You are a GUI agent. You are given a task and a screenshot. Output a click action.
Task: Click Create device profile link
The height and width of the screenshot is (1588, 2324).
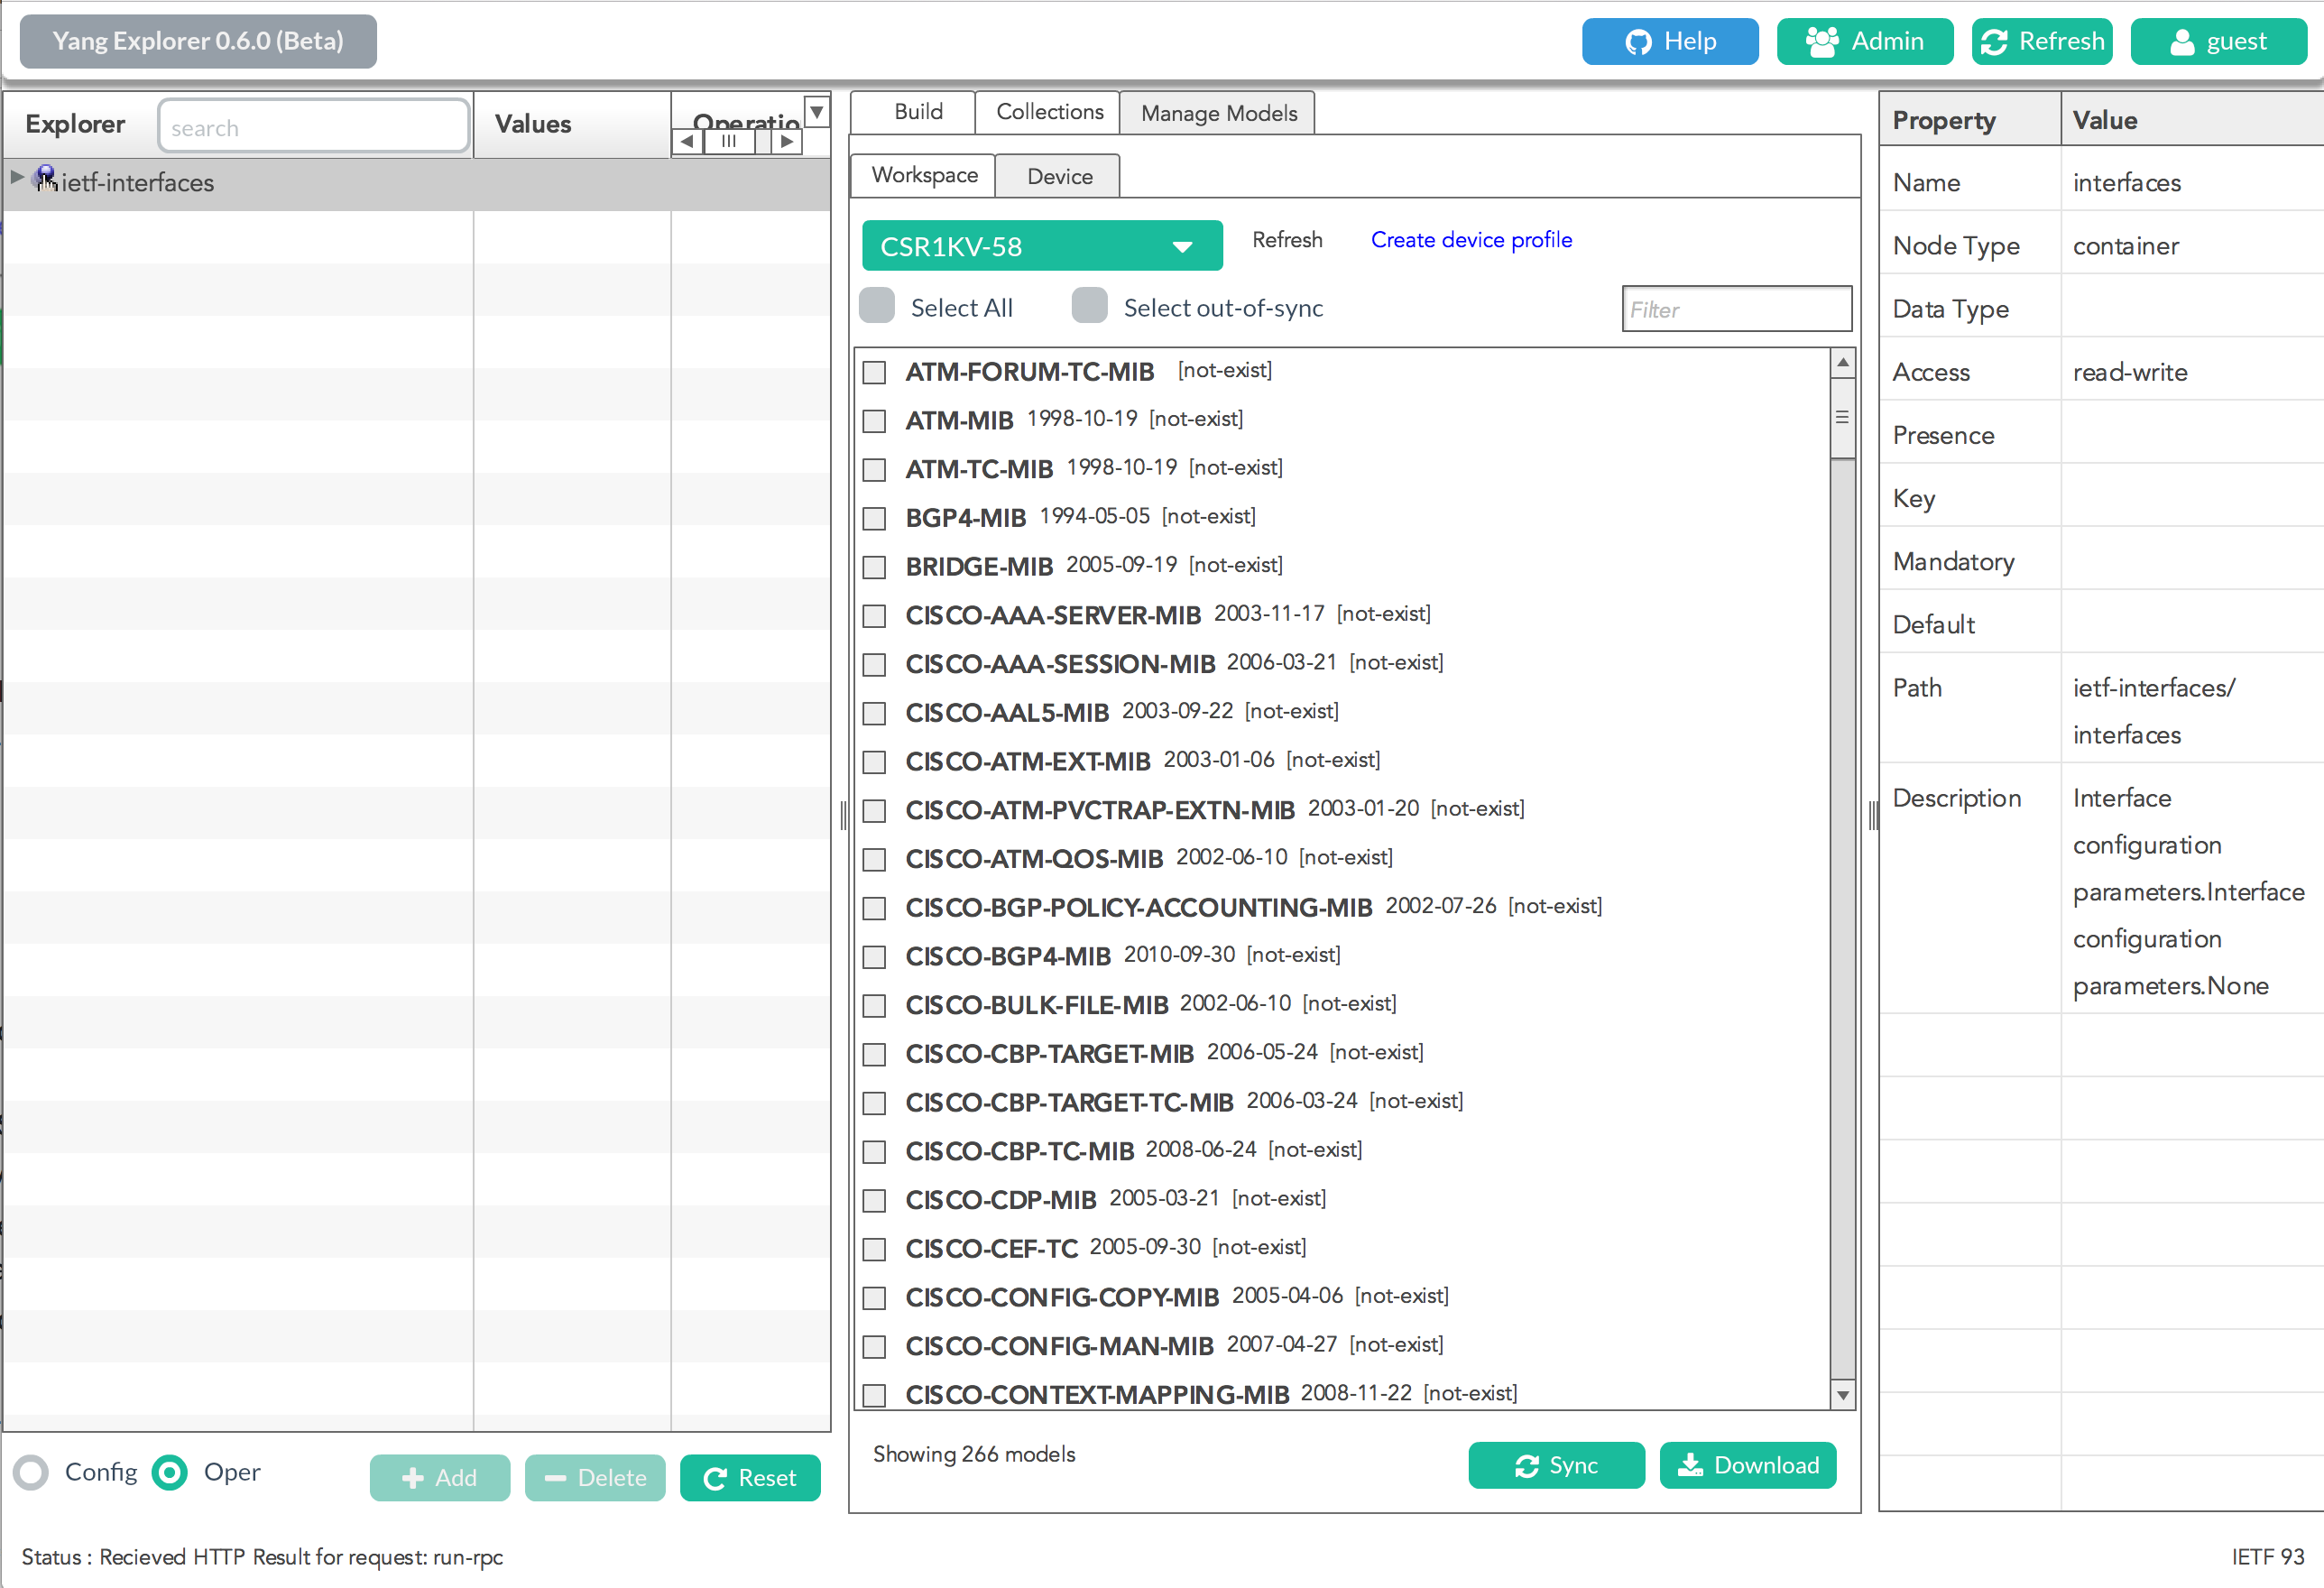1471,240
